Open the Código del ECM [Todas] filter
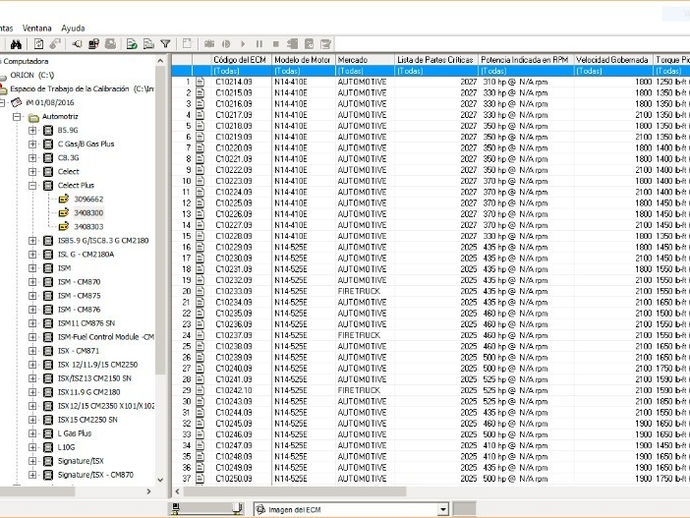This screenshot has height=518, width=690. (241, 71)
